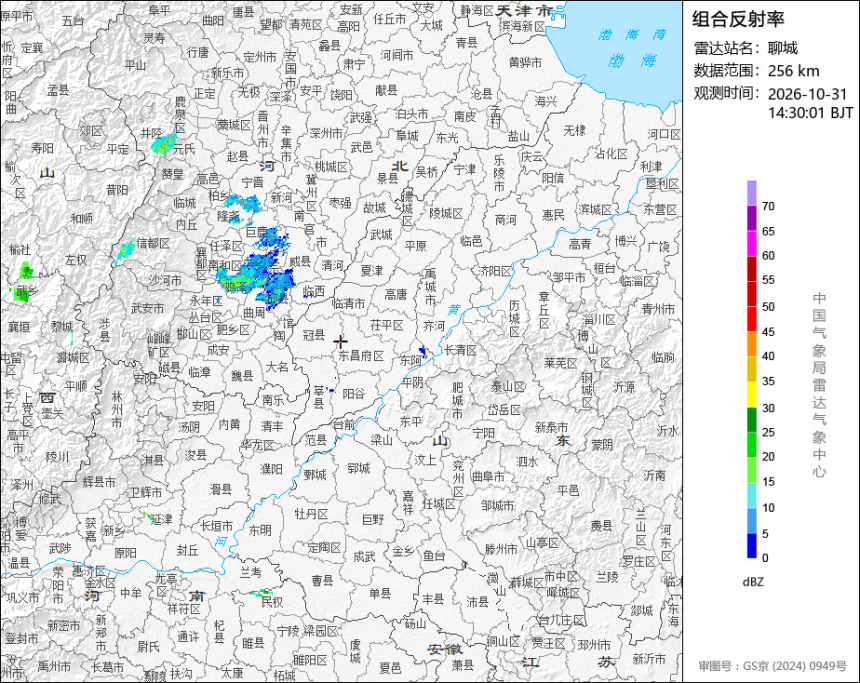This screenshot has height=683, width=860.
Task: Click the '滨海新区' map label
Action: [523, 26]
